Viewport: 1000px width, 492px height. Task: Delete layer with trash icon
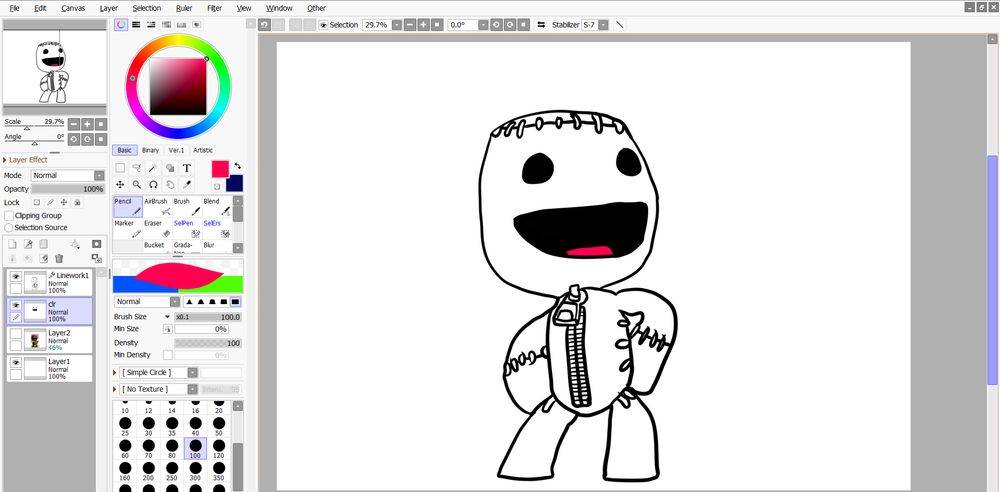[59, 258]
